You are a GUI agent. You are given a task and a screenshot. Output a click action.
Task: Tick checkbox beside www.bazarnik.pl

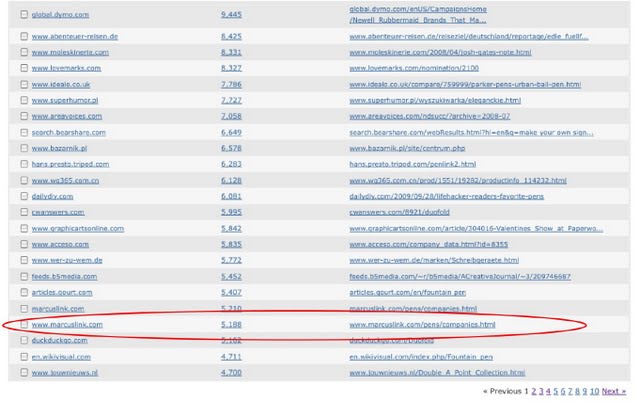tap(24, 148)
